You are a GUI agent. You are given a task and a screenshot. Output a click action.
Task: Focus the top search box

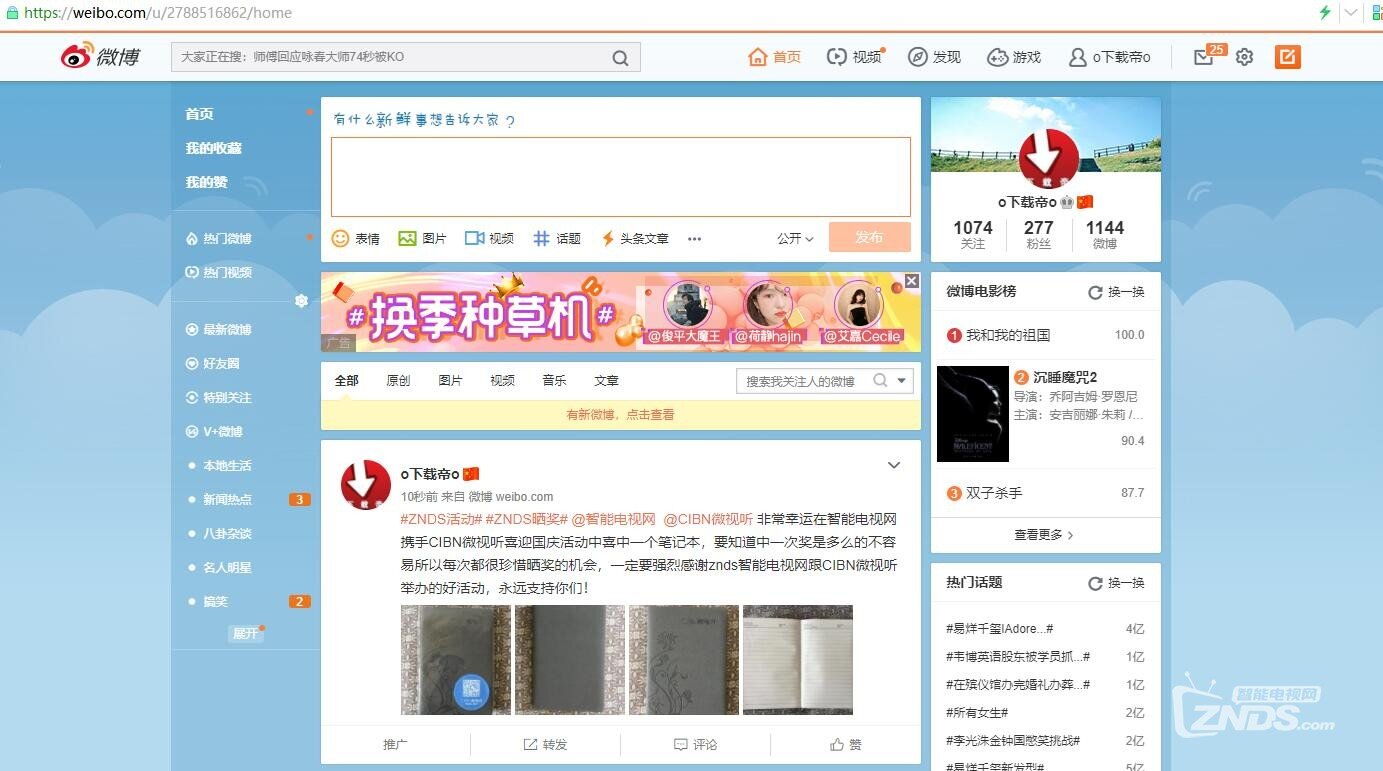[x=405, y=57]
